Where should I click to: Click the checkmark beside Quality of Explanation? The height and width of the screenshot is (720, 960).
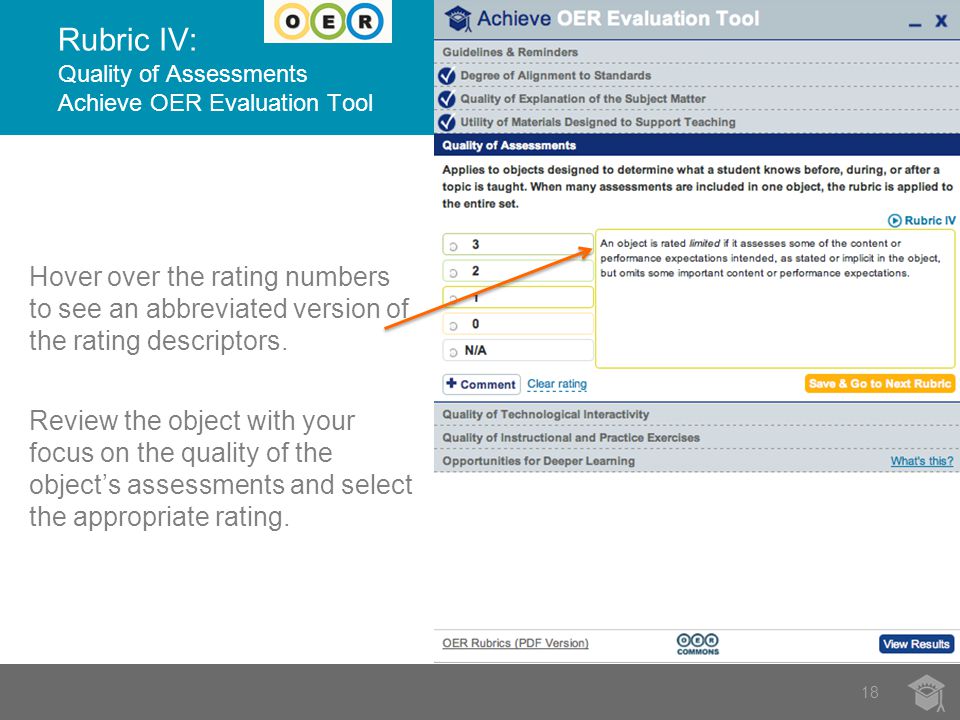coord(447,99)
